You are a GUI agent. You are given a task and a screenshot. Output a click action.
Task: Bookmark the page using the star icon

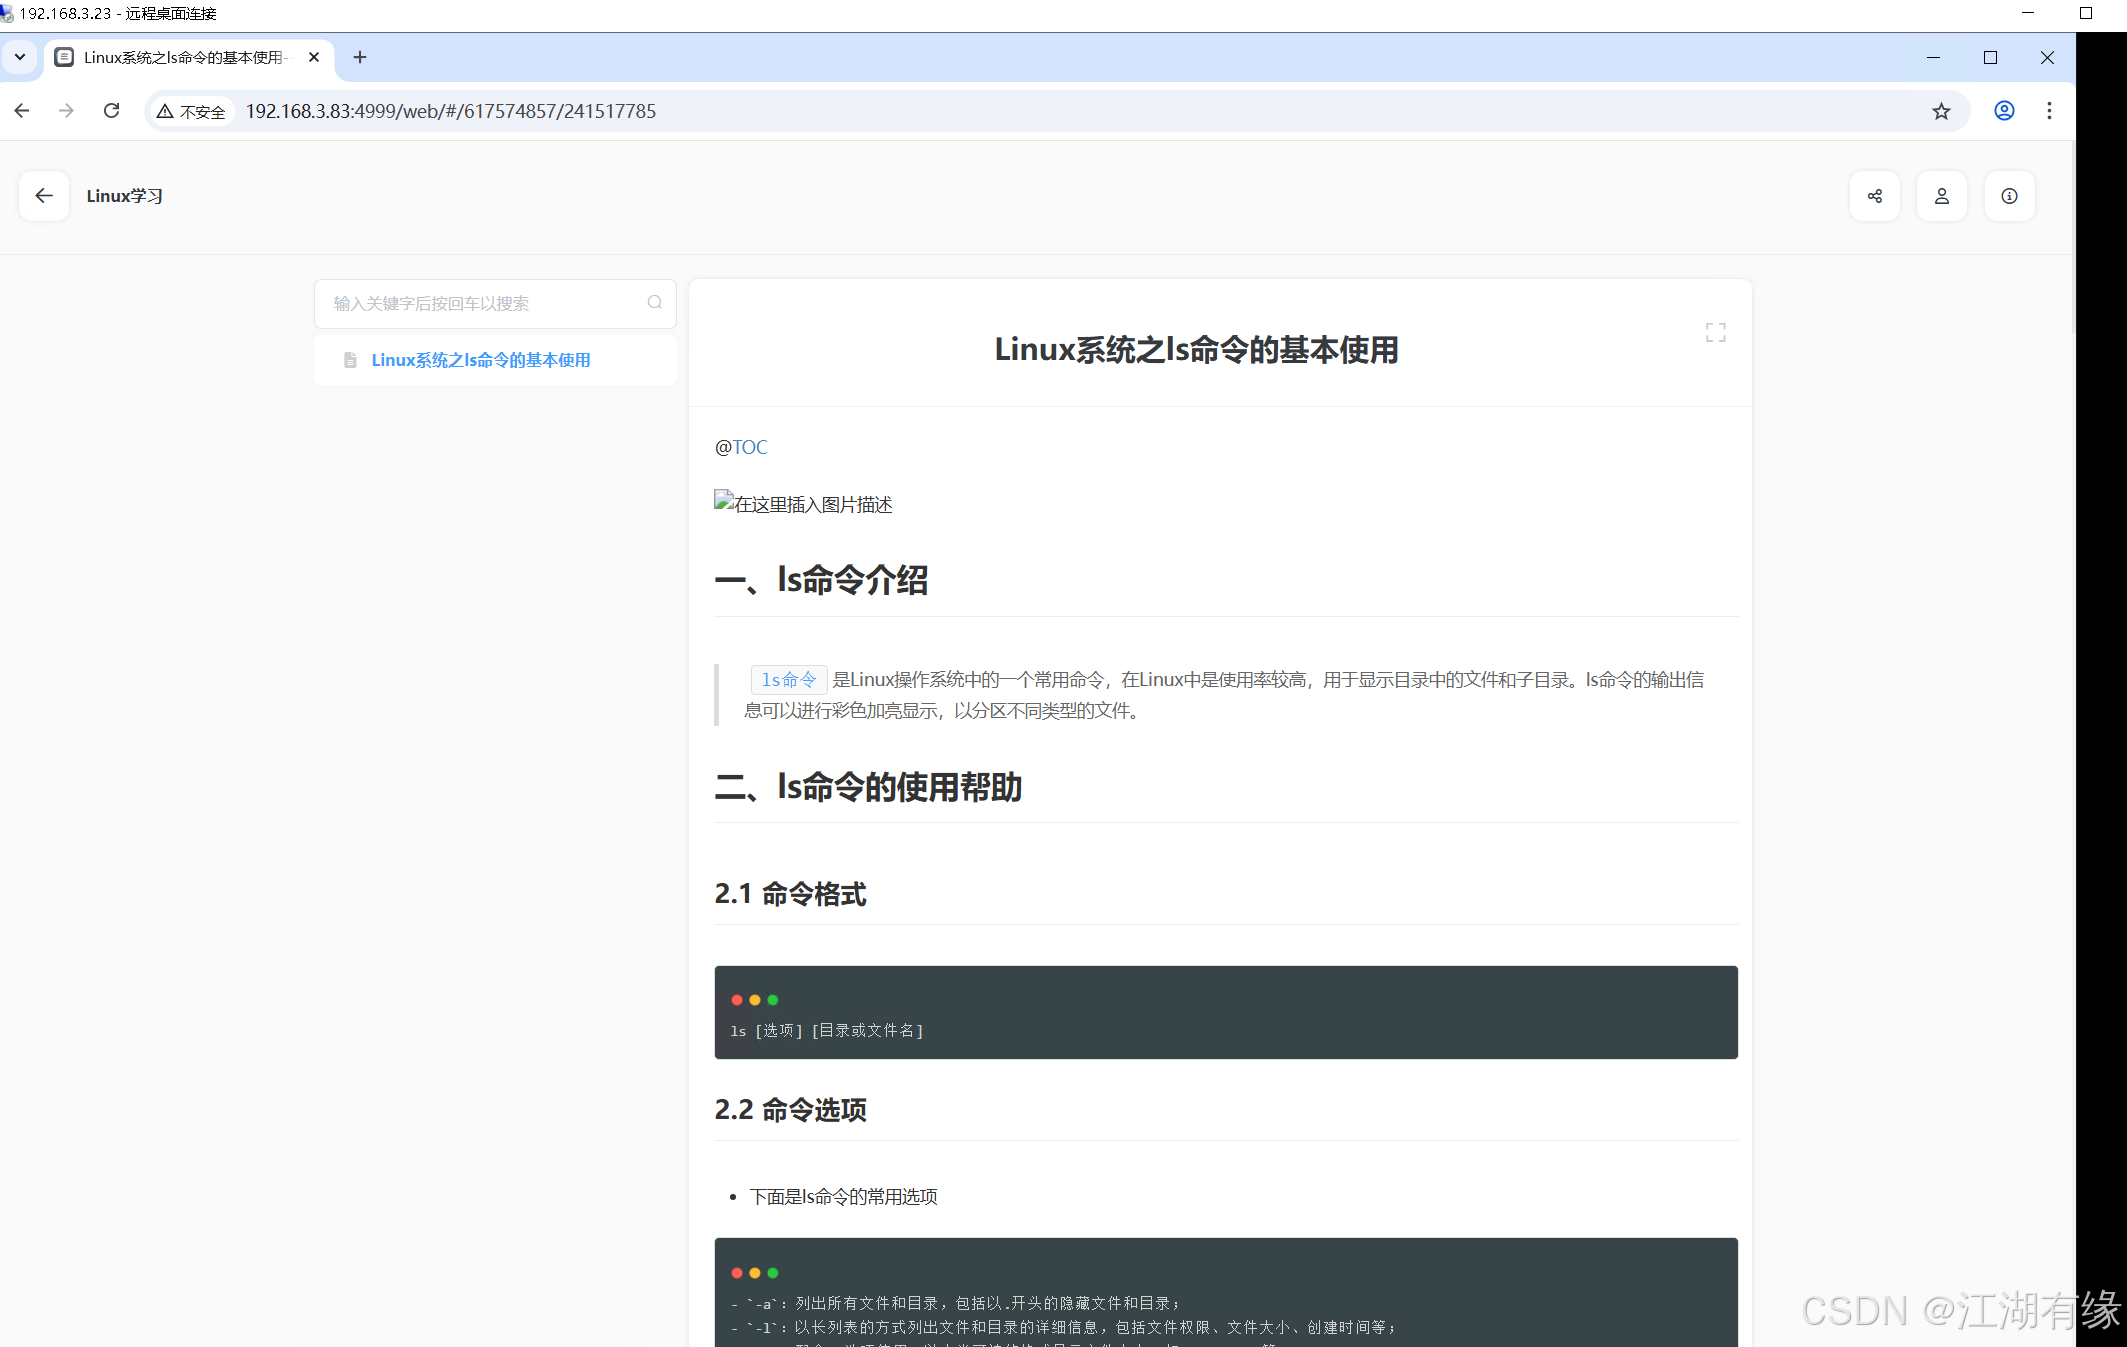click(x=1941, y=111)
